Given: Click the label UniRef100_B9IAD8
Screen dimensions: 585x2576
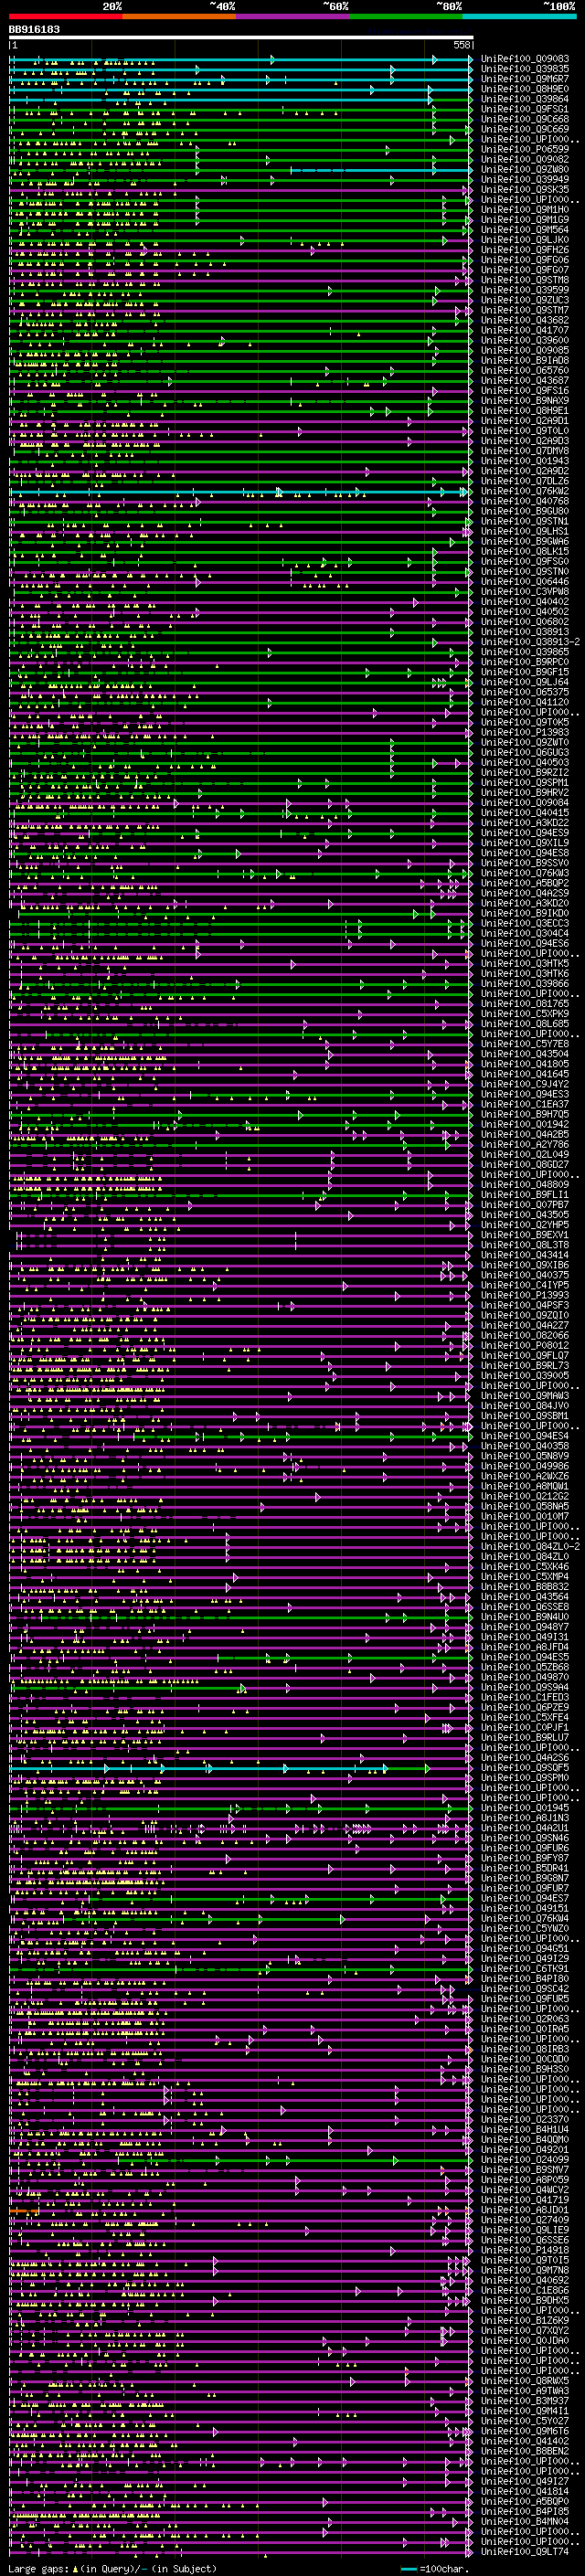Looking at the screenshot, I should click(525, 361).
